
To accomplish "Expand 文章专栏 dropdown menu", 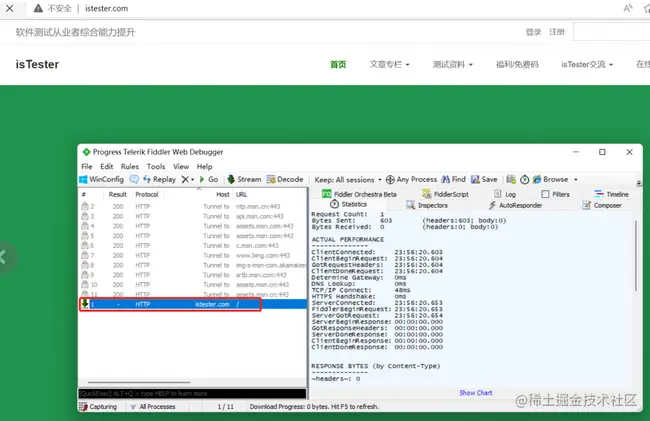I will pyautogui.click(x=390, y=64).
